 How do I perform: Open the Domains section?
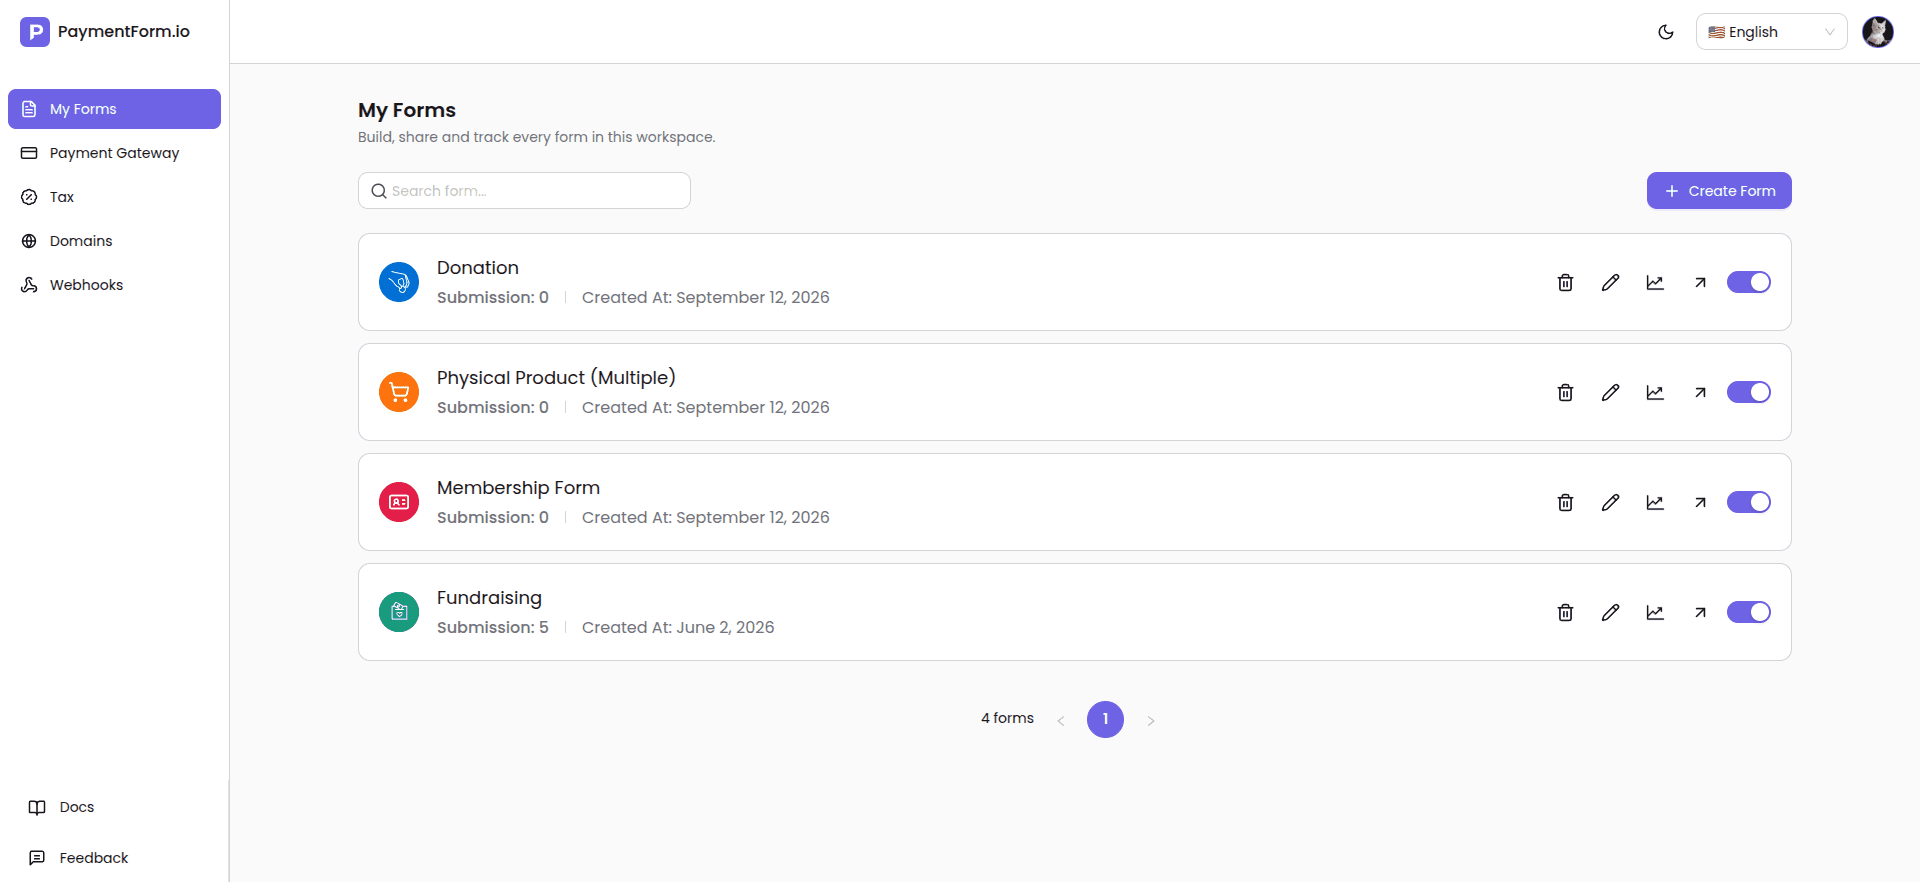coord(114,241)
